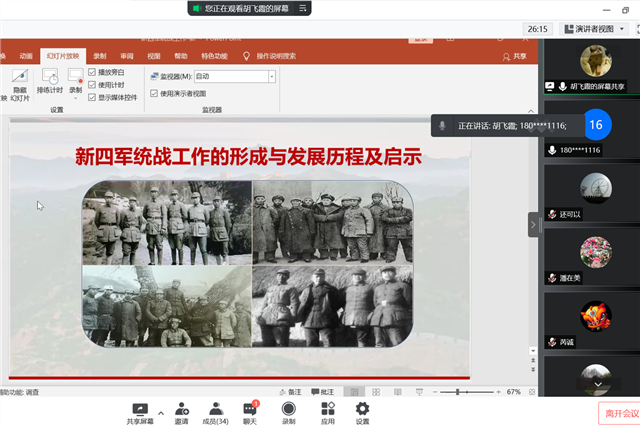Toggle the Use Timings (使用计时) checkbox
This screenshot has width=640, height=426.
point(92,85)
